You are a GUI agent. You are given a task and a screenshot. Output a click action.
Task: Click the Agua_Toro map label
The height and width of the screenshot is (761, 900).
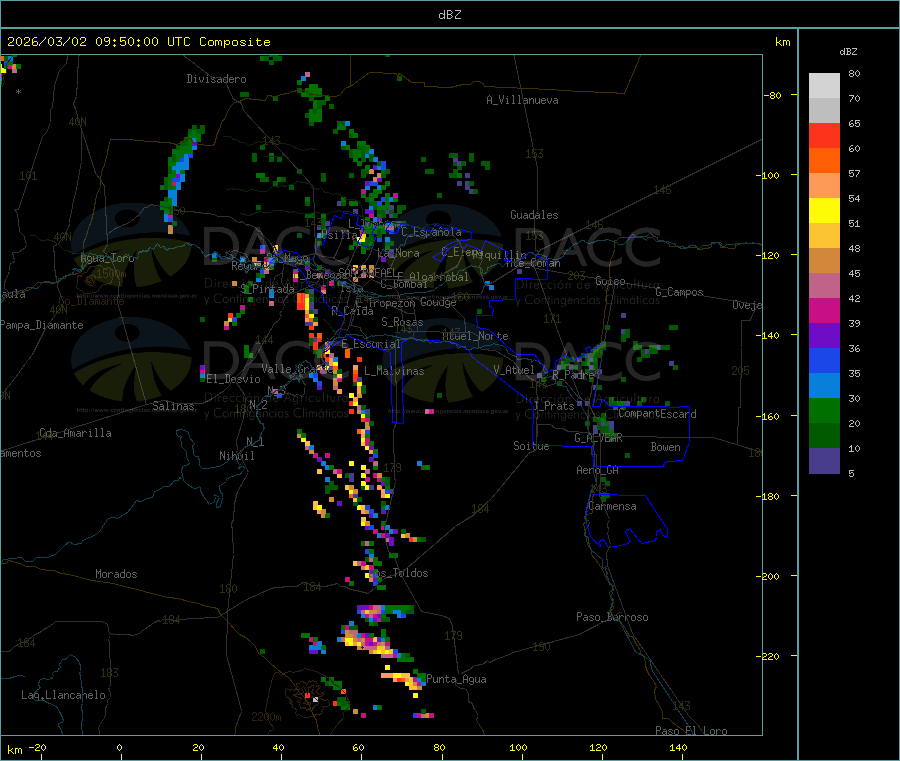point(107,258)
